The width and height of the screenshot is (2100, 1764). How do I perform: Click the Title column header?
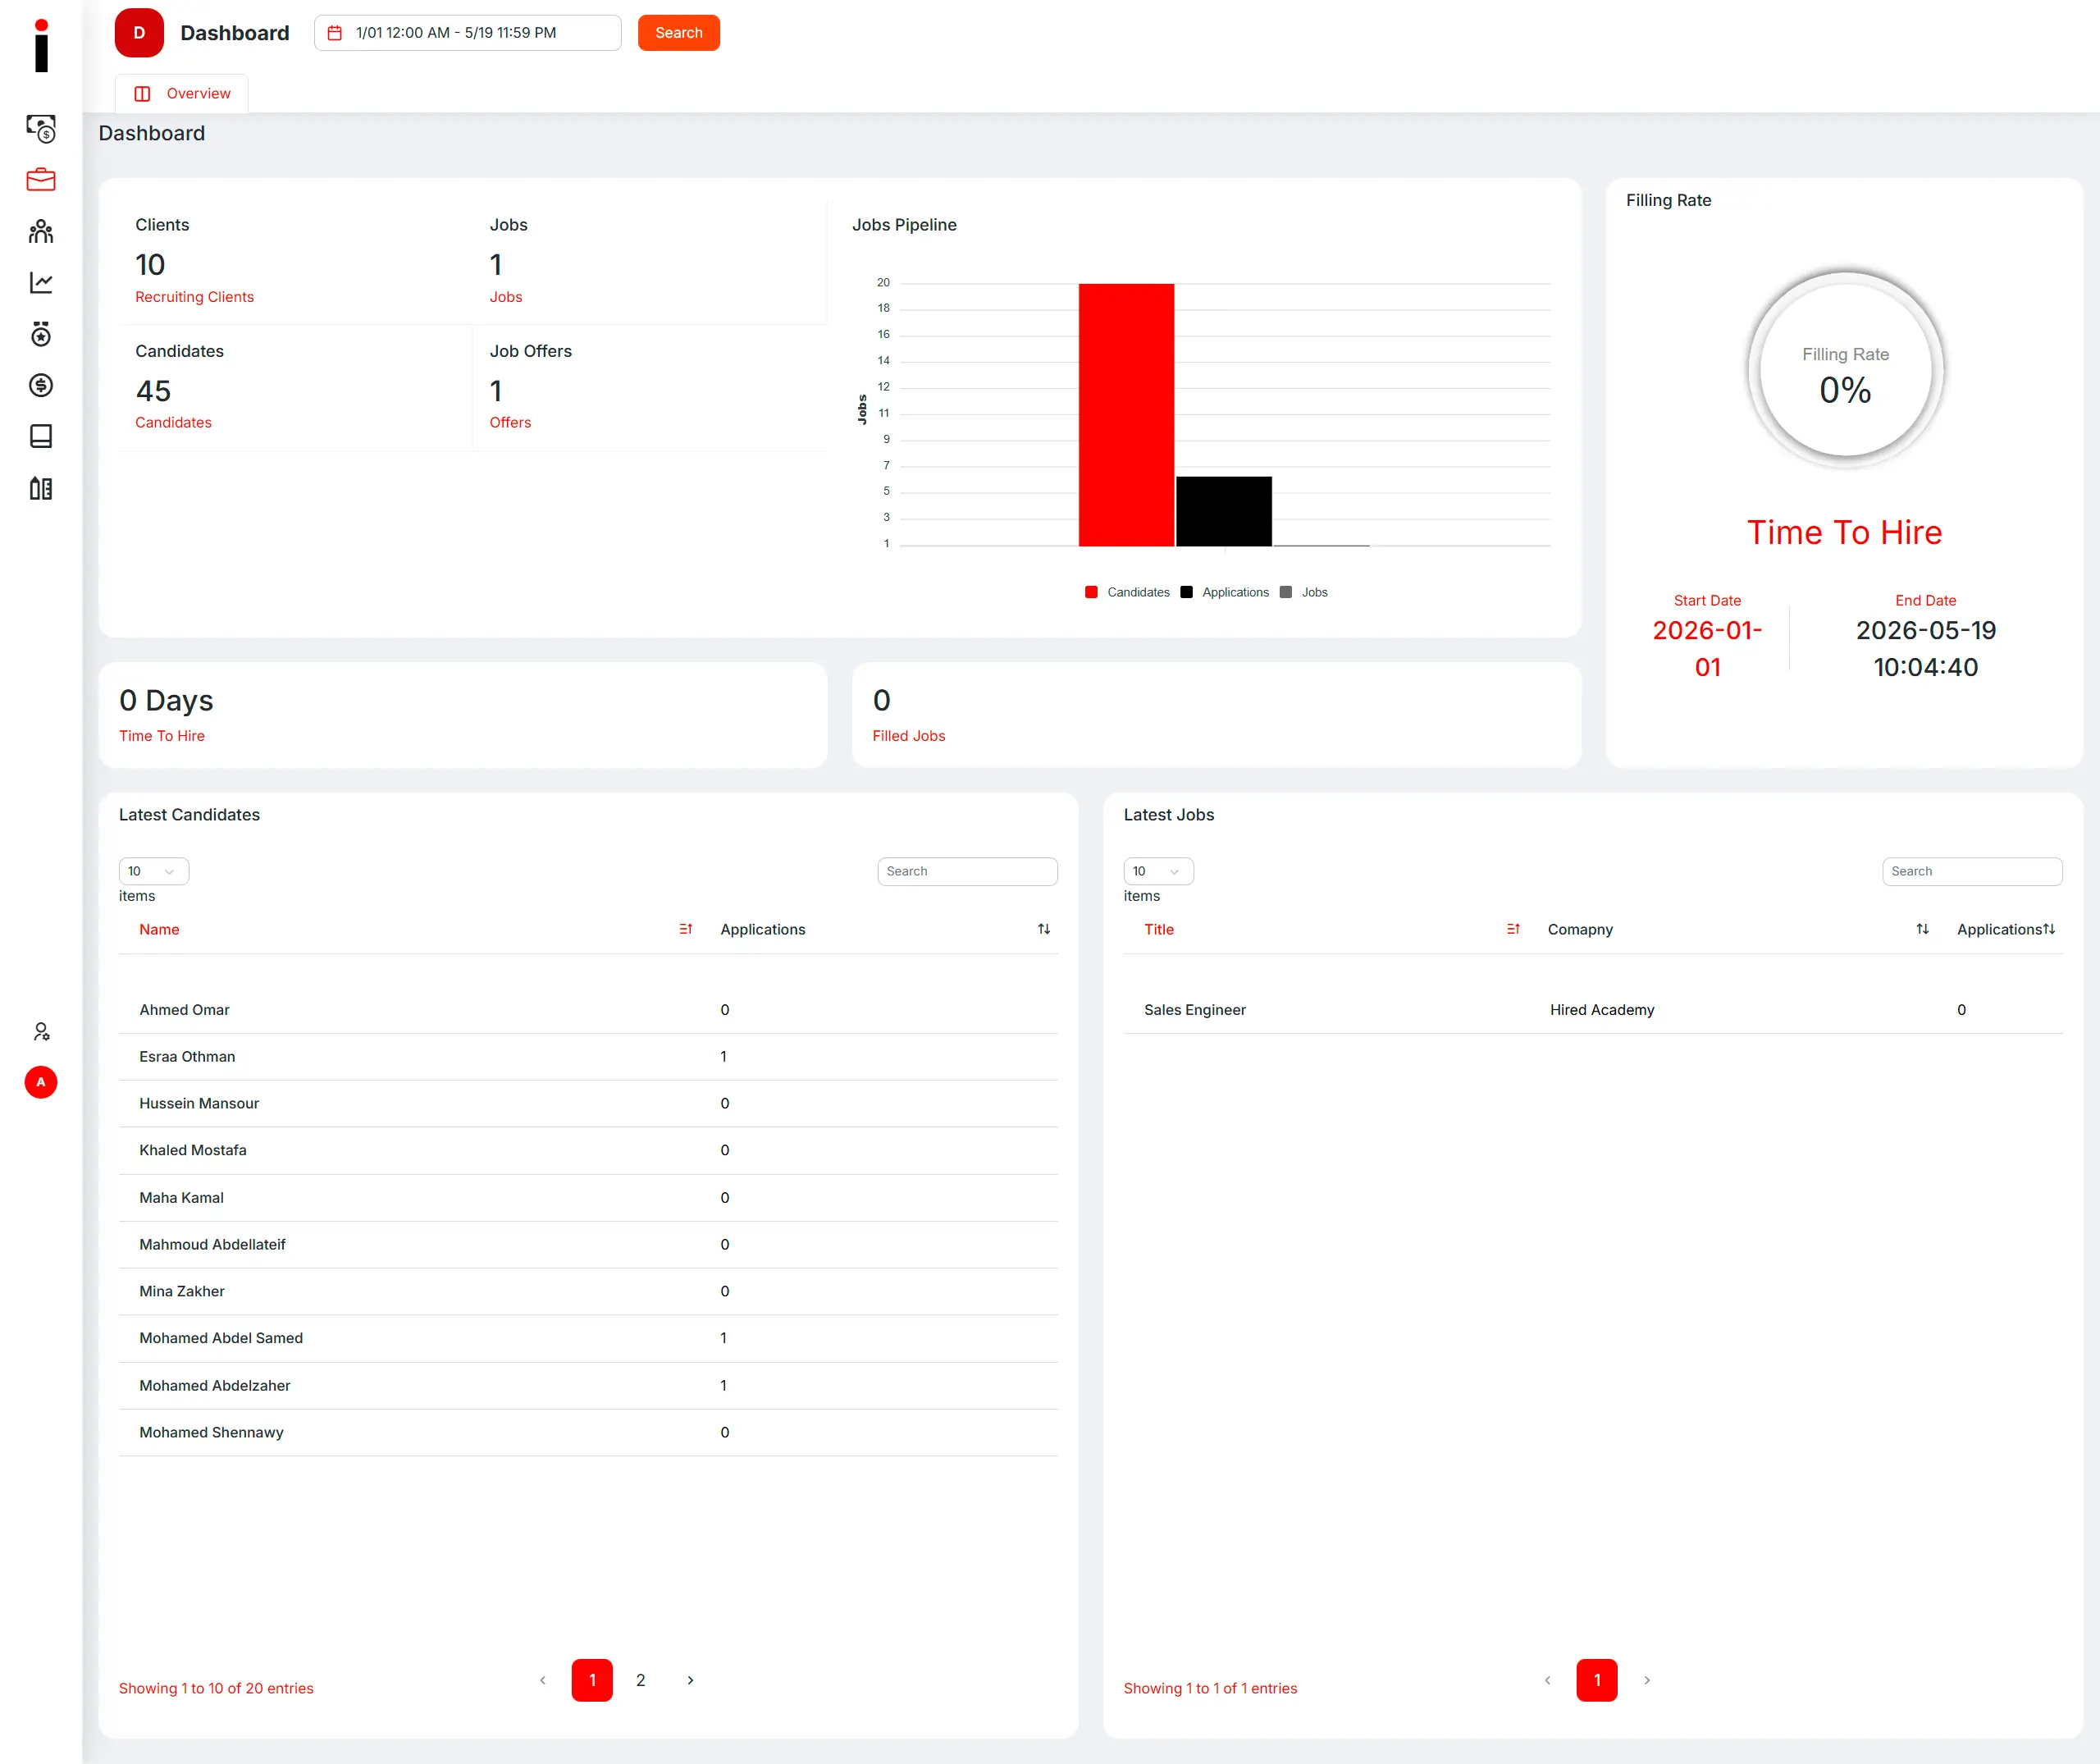[1159, 929]
